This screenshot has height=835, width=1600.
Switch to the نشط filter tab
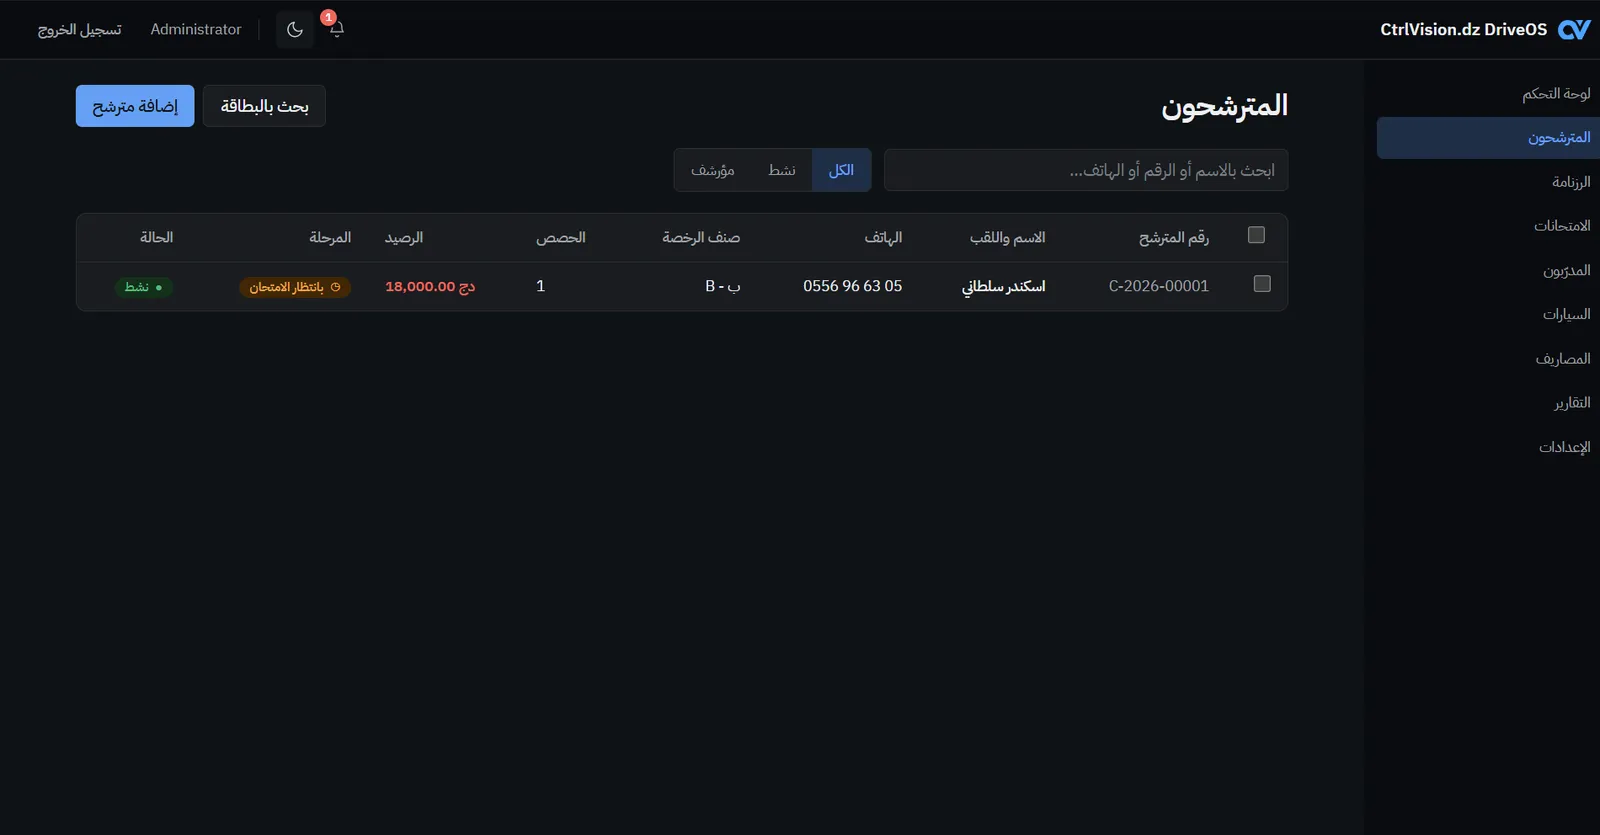tap(782, 170)
